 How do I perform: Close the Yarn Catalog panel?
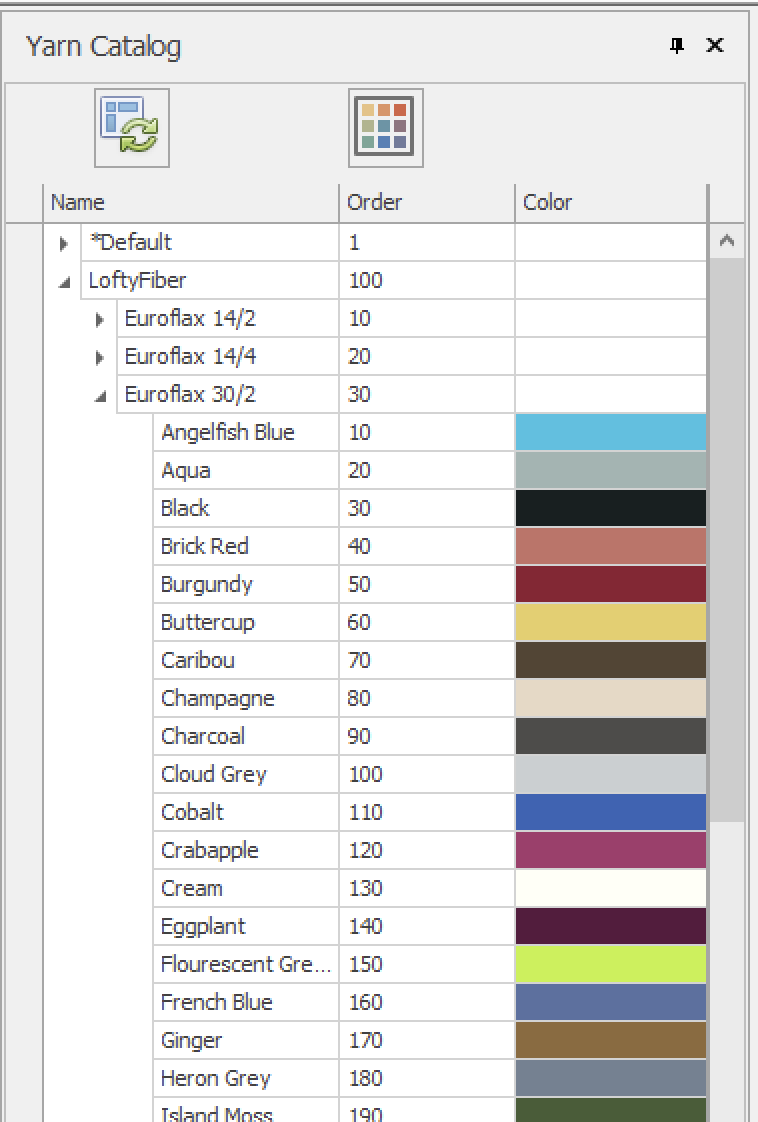(x=714, y=46)
